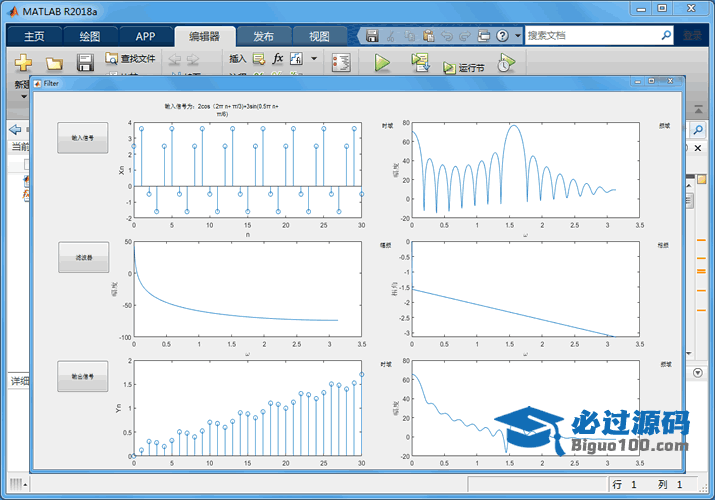This screenshot has height=500, width=715.
Task: Click 滤波器 button in Filter window
Action: pos(84,258)
